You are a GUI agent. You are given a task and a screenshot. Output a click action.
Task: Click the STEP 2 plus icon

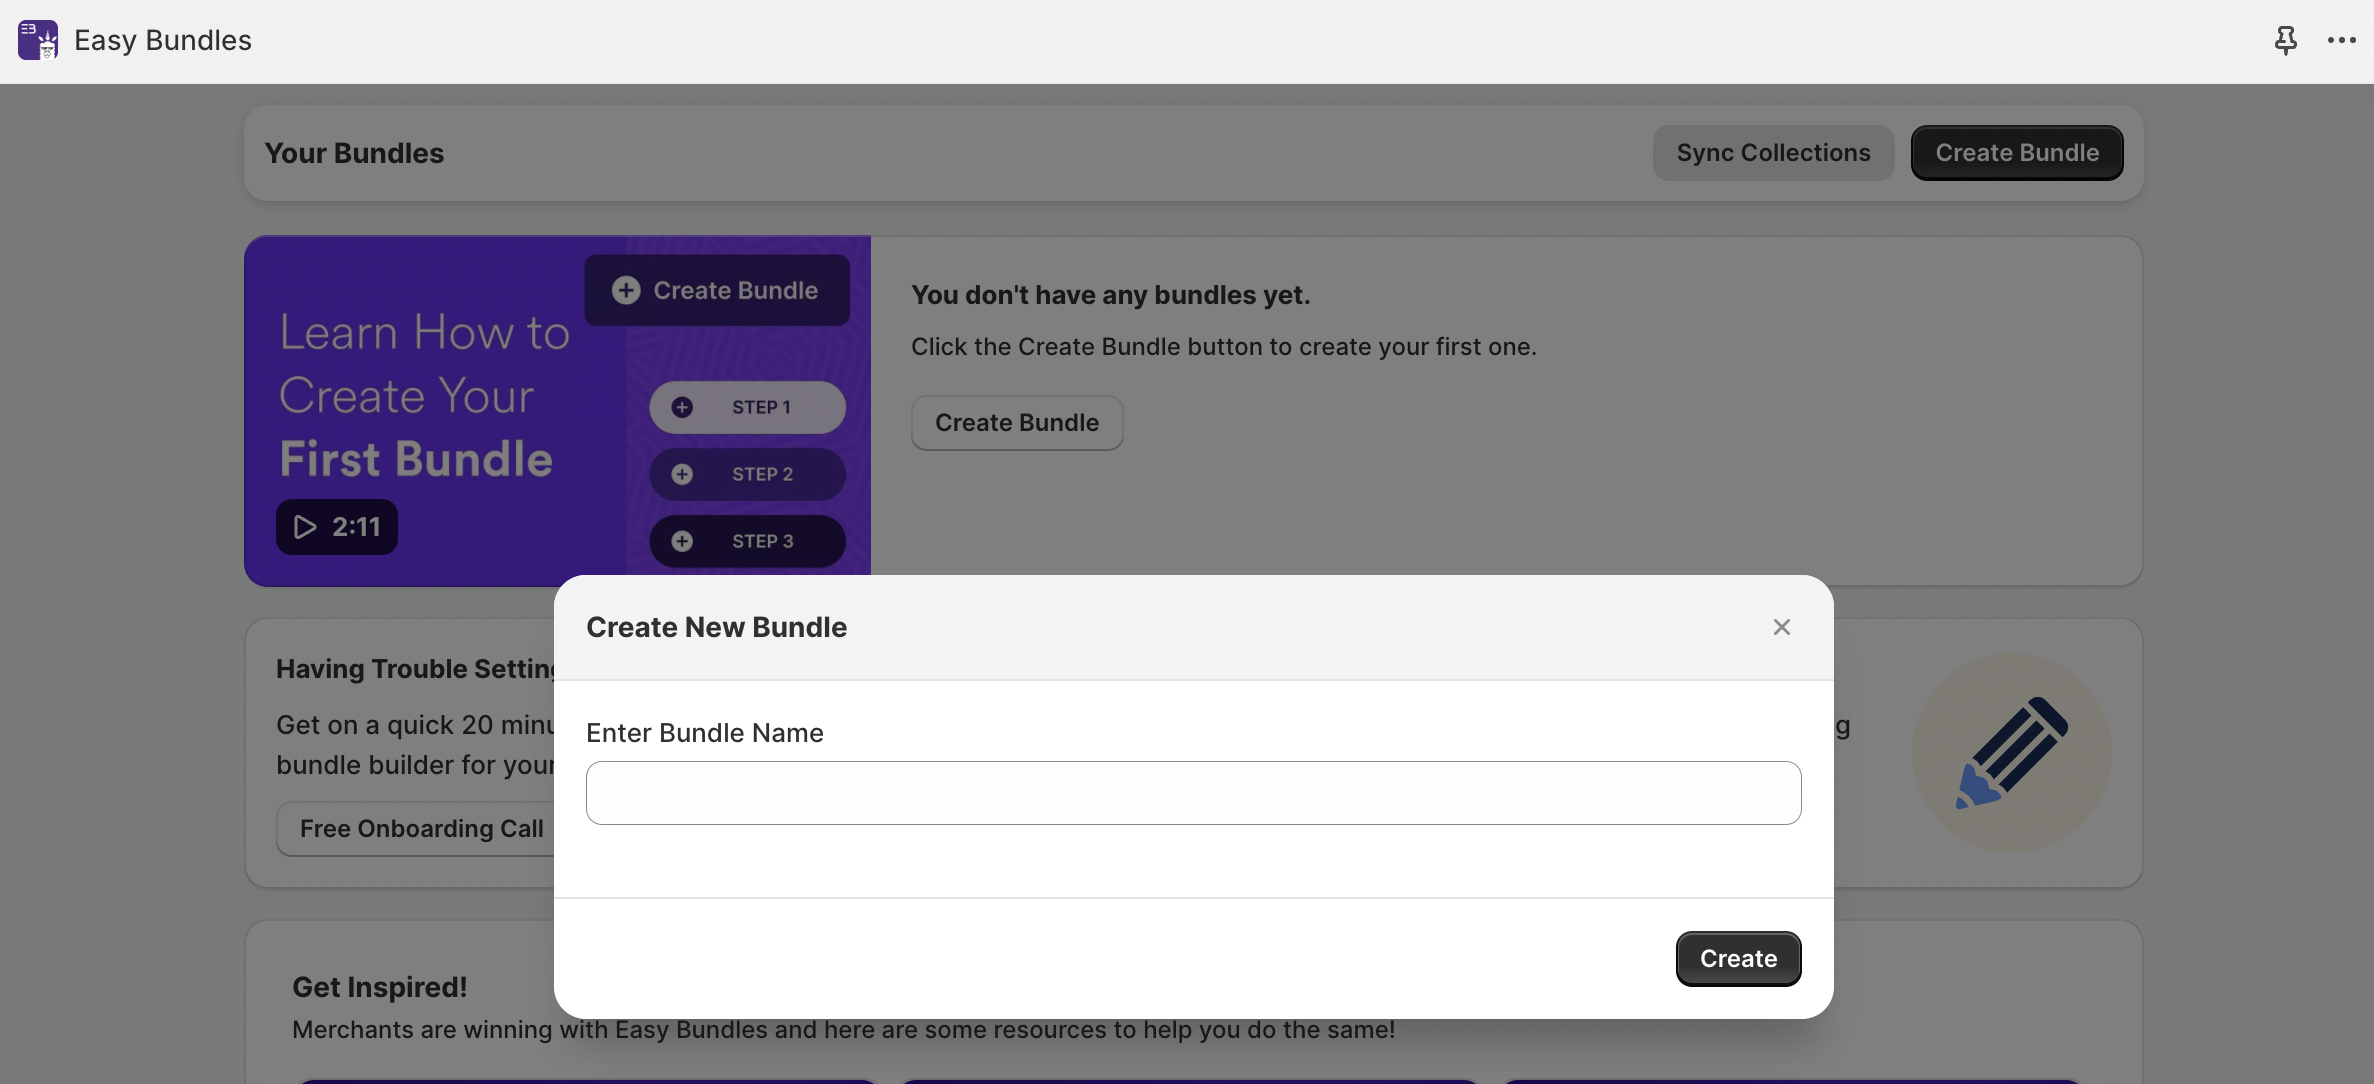click(682, 474)
